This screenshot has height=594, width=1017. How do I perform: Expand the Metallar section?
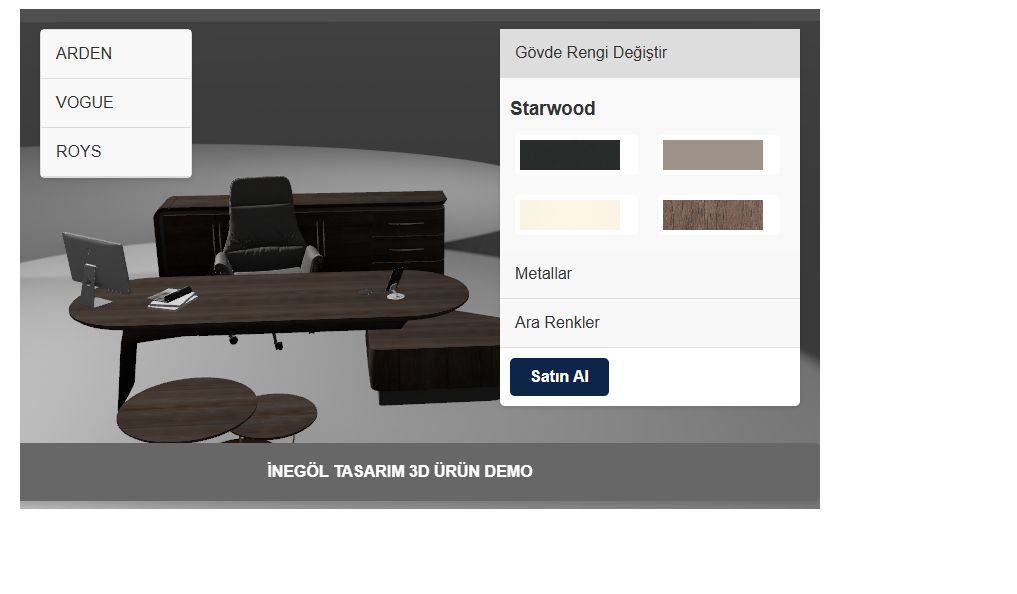point(649,274)
